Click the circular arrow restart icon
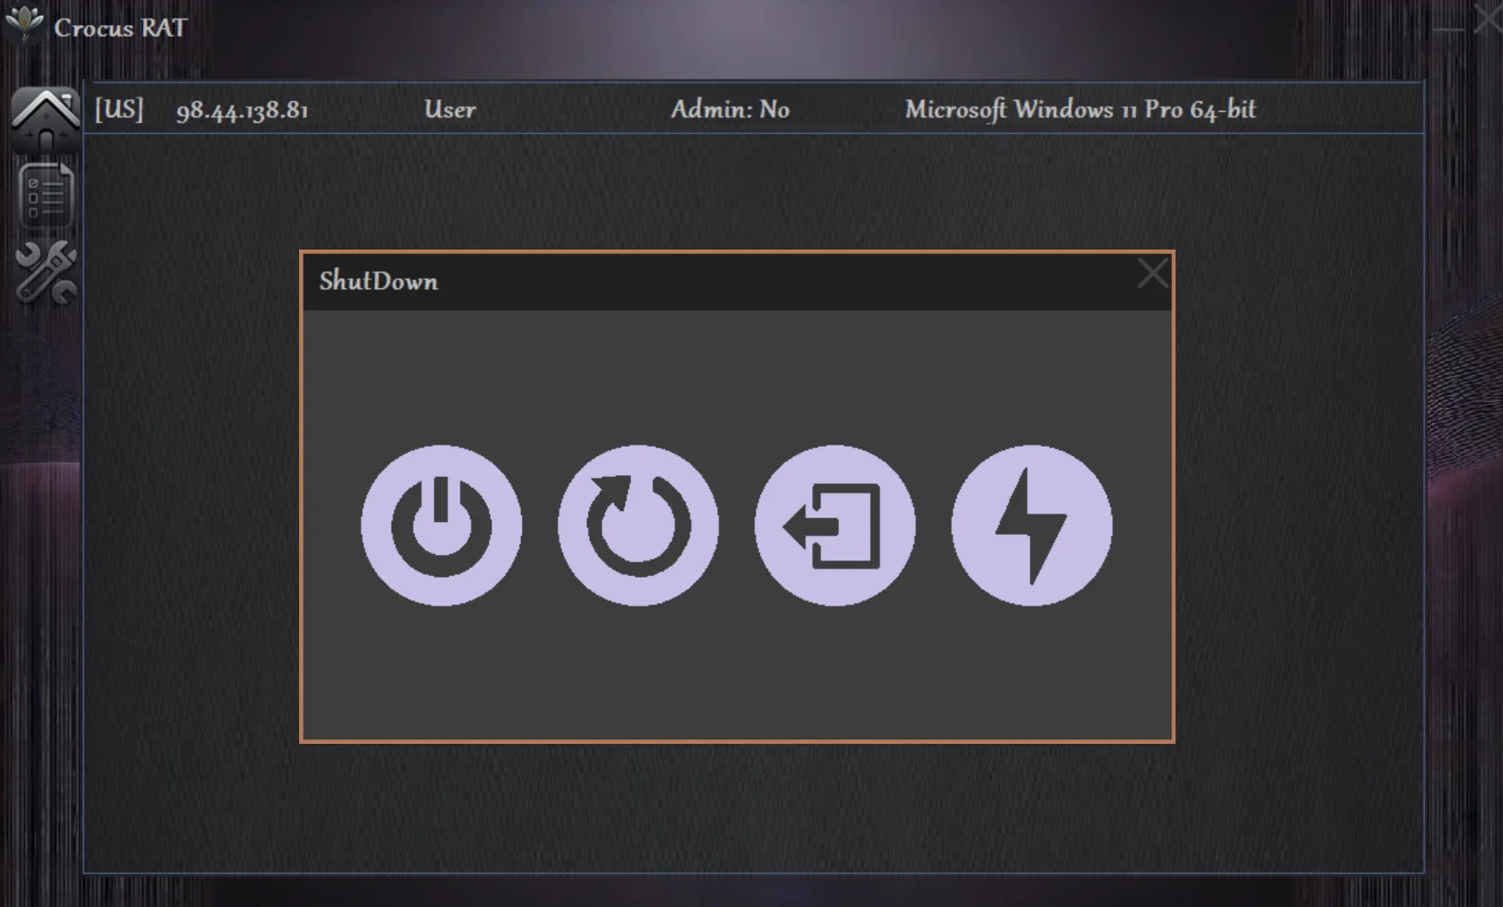Screen dimensions: 1503x907 (x=638, y=525)
